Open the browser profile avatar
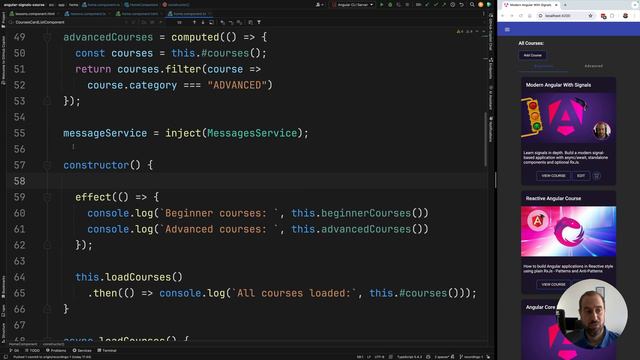Screen dimensions: 640x360 [625, 16]
